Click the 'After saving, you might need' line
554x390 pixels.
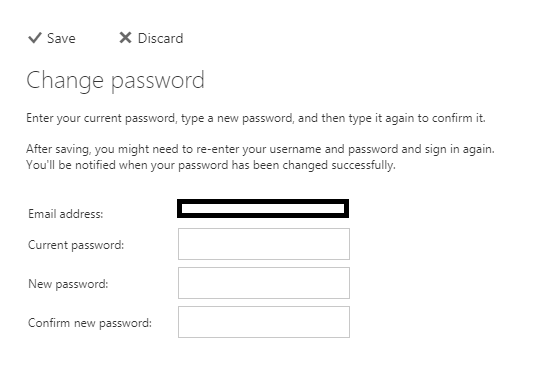point(260,149)
